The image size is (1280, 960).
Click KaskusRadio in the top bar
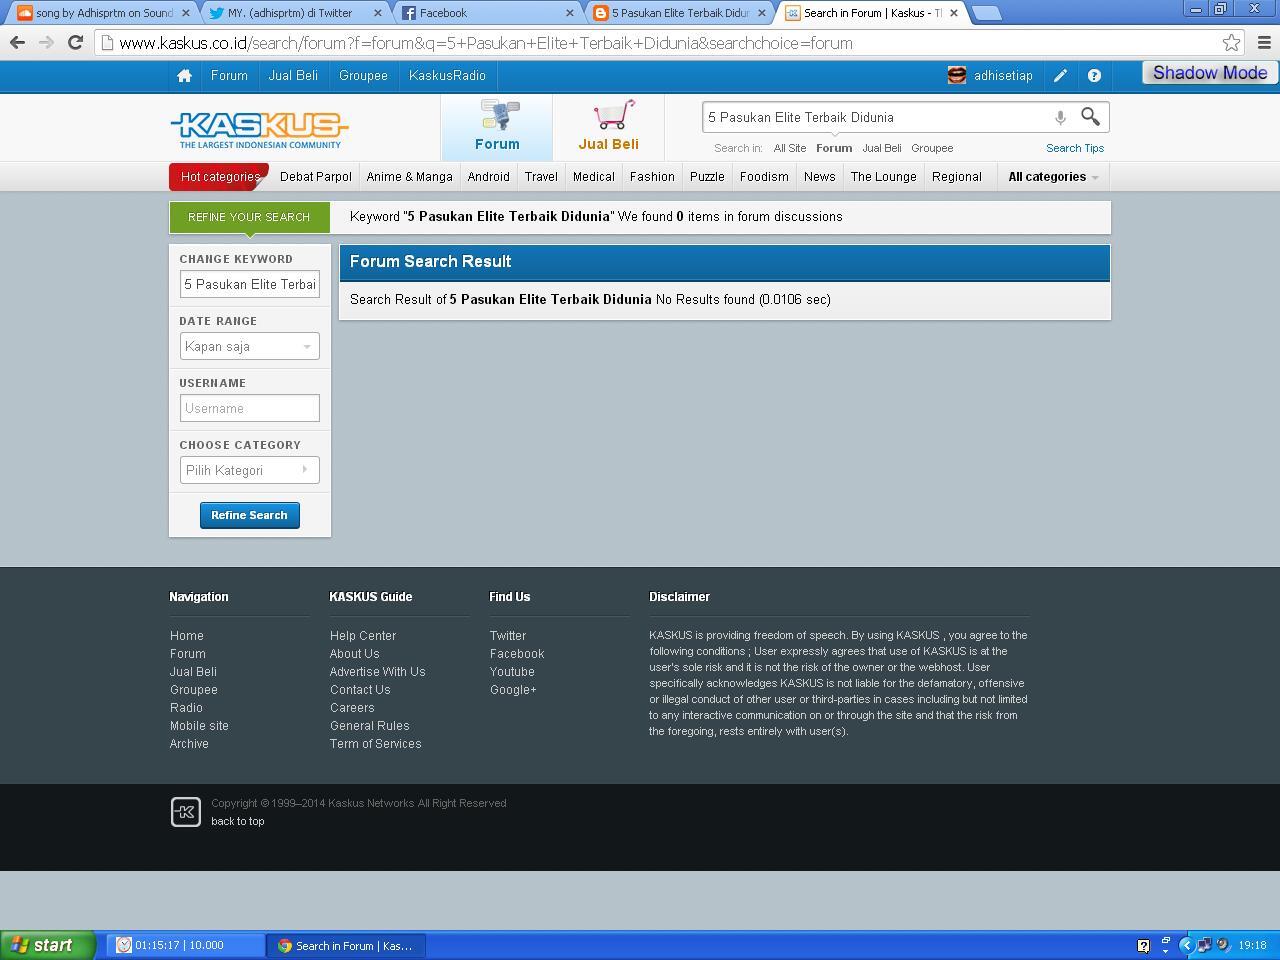coord(447,76)
